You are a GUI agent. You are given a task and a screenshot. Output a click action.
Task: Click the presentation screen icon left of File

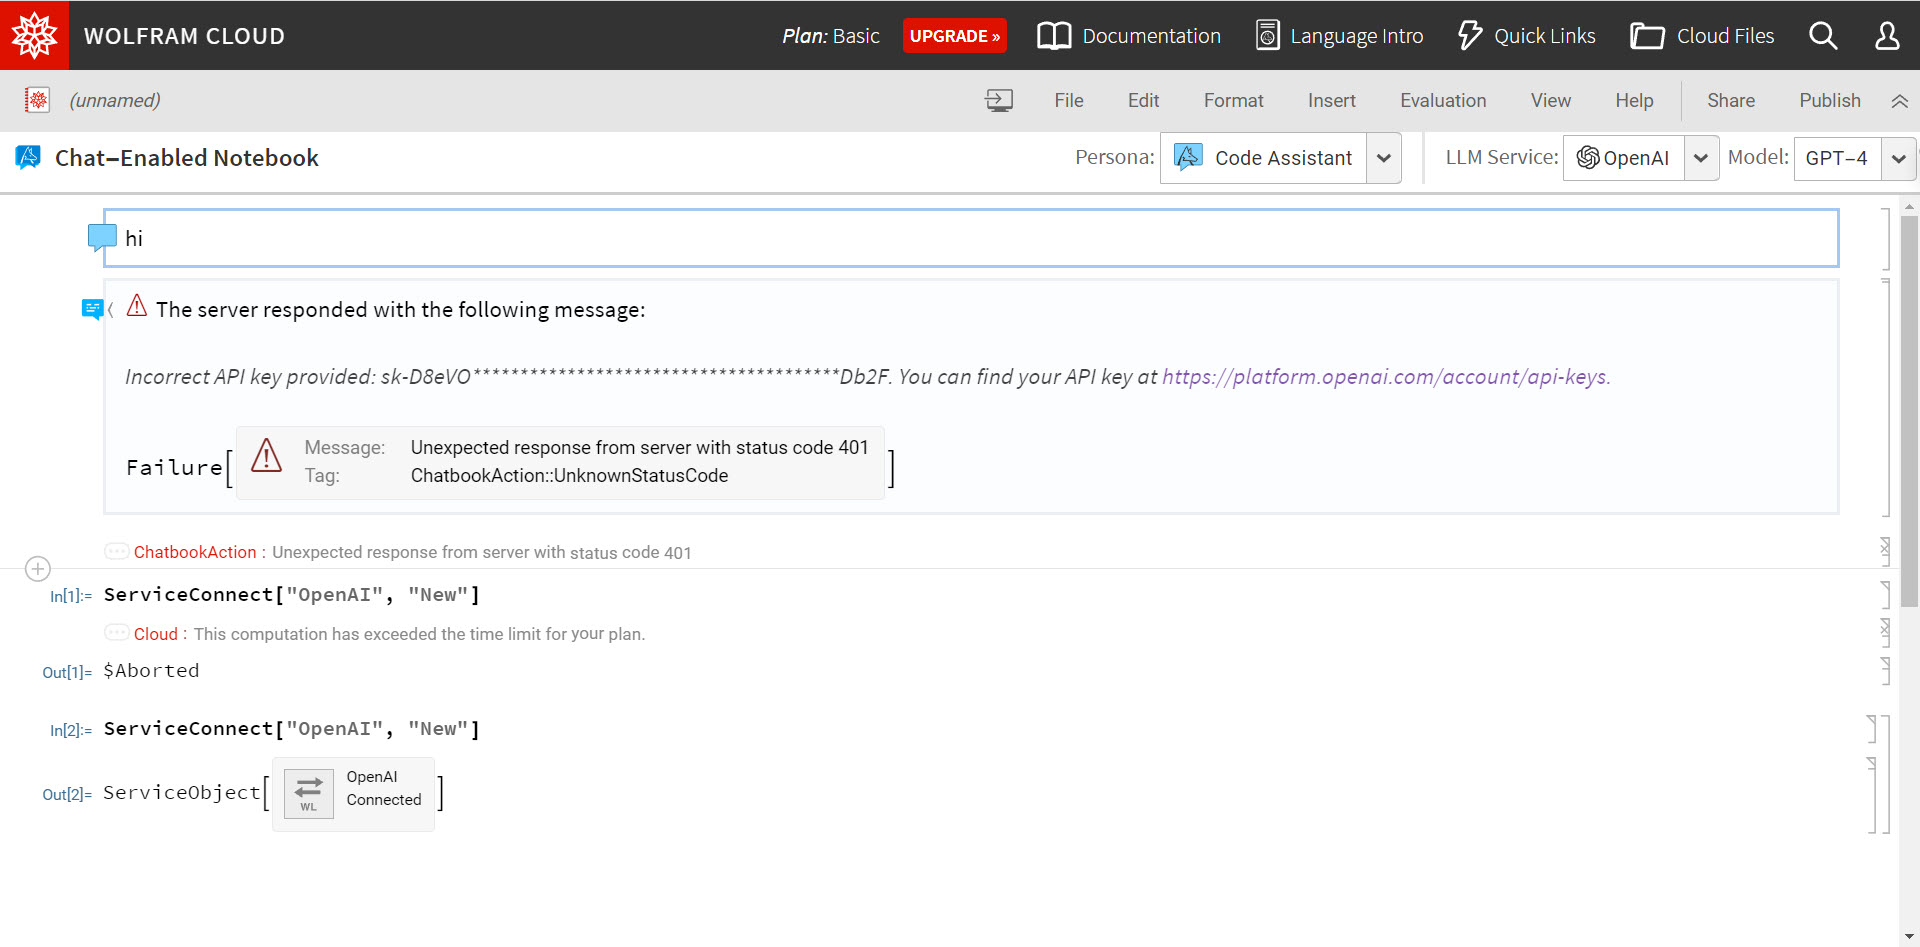click(999, 100)
